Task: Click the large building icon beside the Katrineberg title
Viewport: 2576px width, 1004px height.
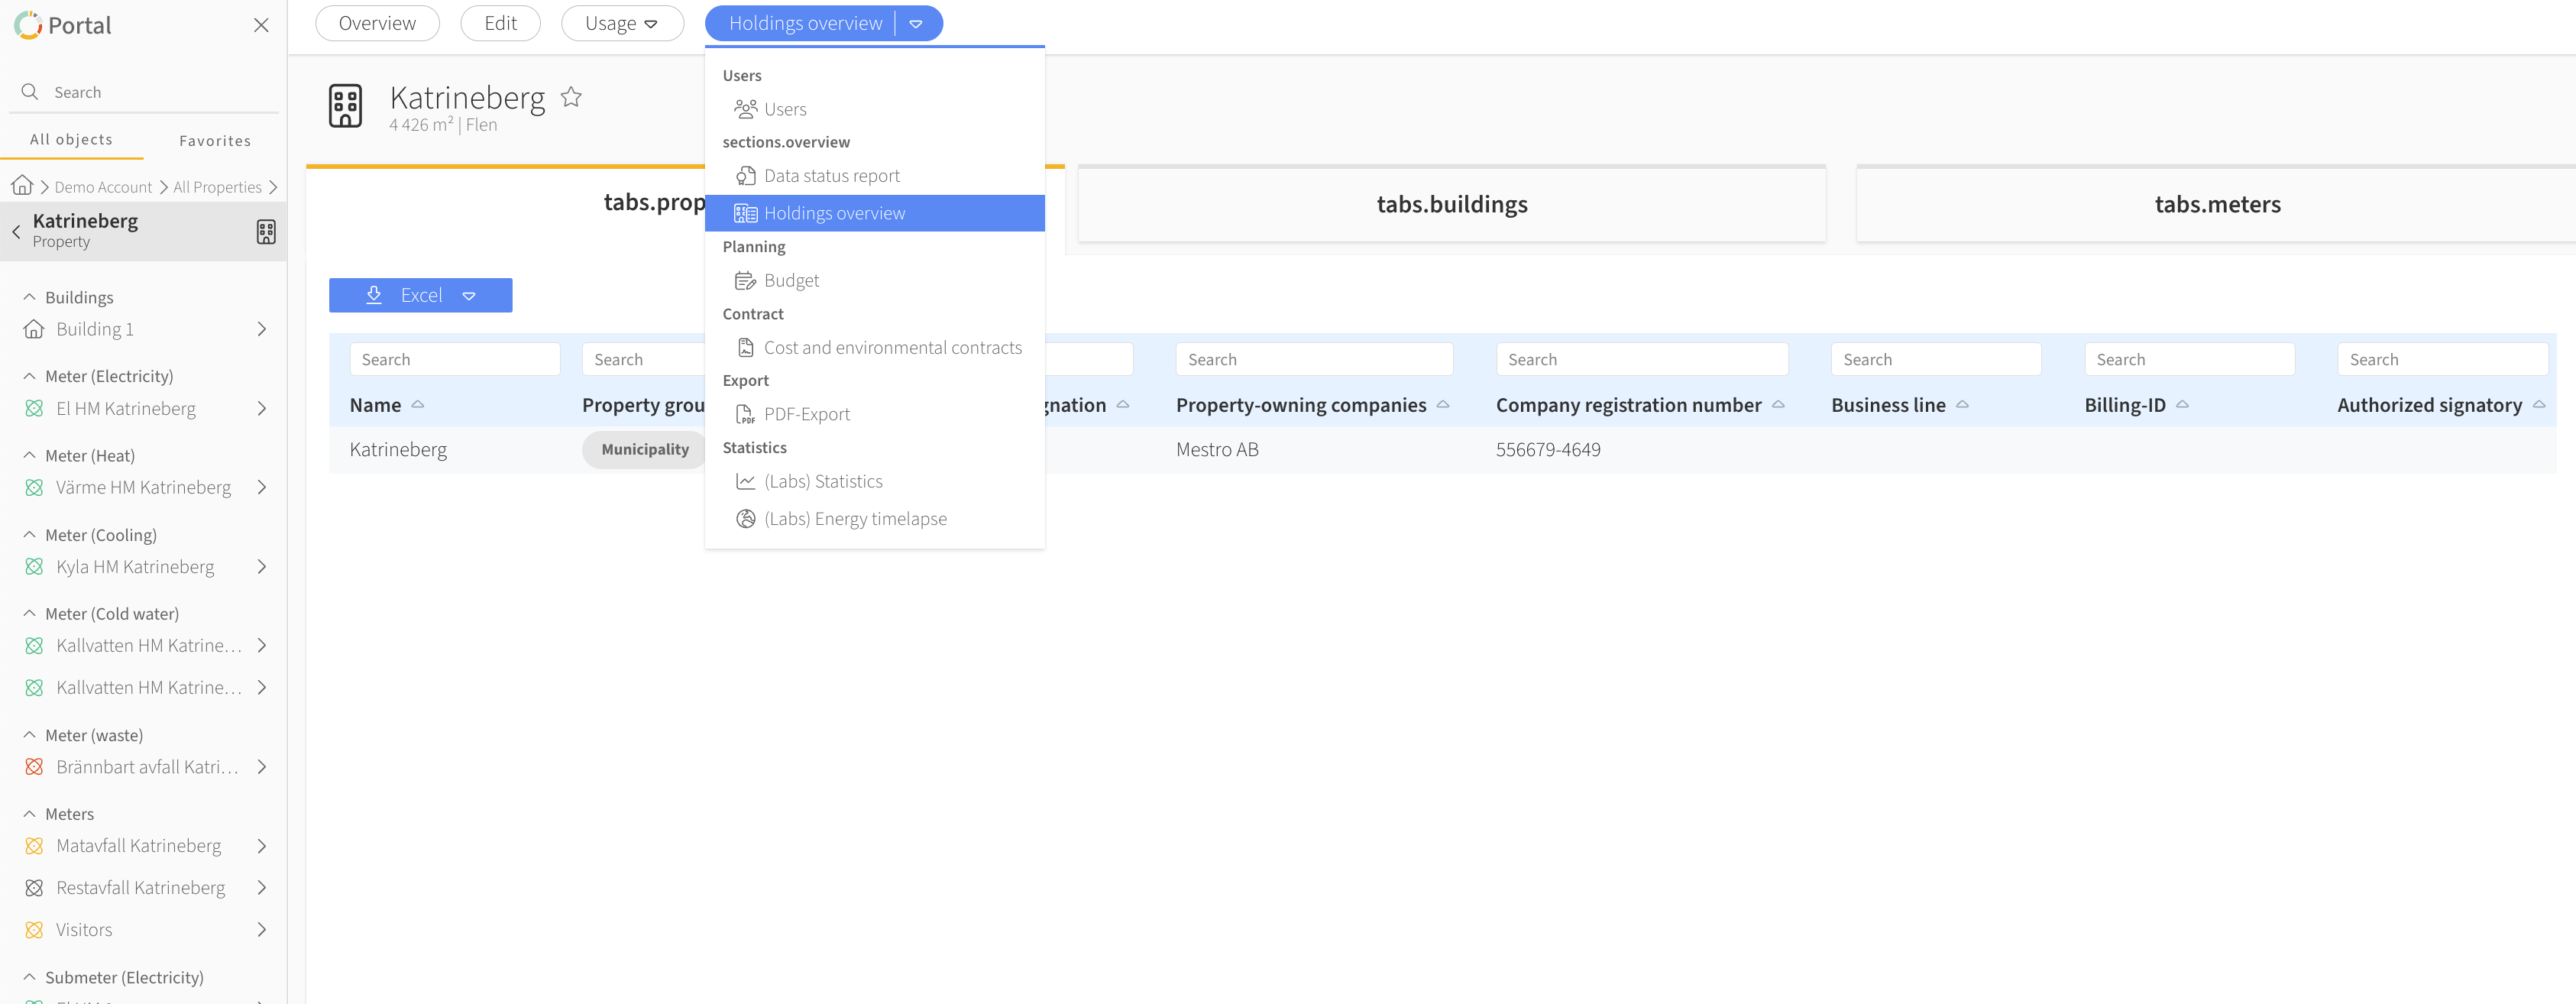Action: pos(346,106)
